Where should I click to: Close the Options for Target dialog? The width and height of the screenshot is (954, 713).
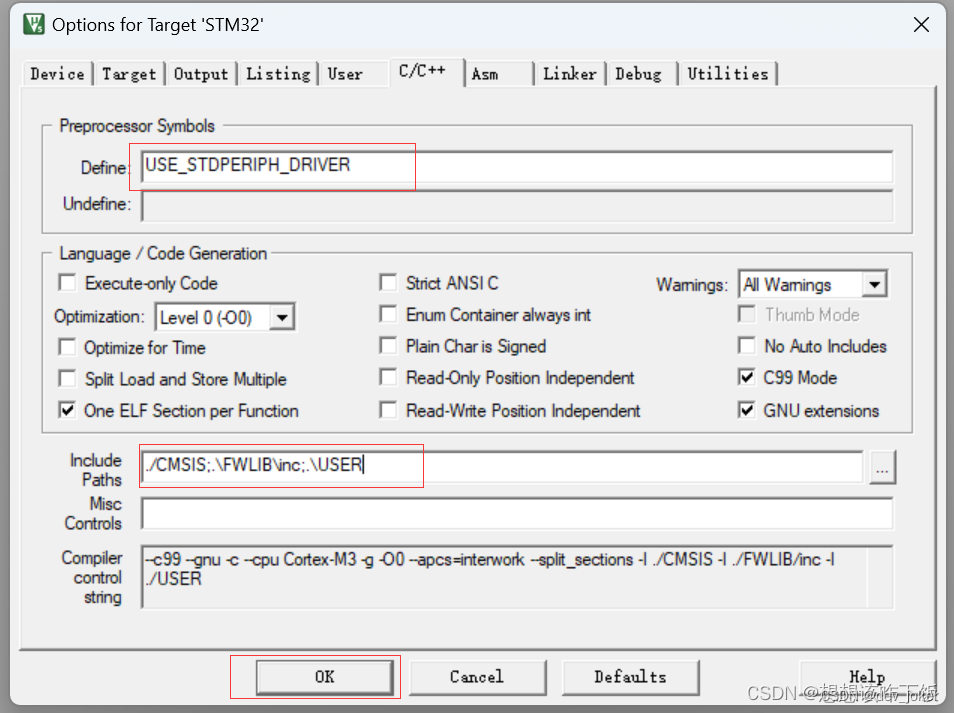click(921, 24)
